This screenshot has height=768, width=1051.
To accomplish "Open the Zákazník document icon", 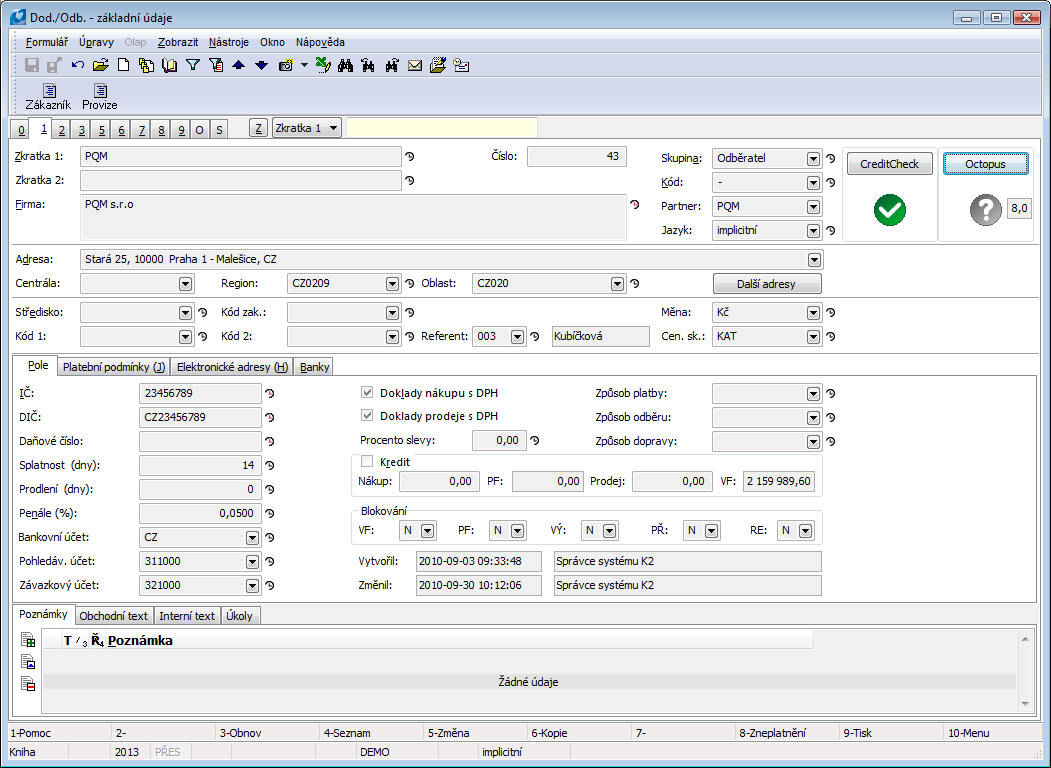I will tap(48, 91).
